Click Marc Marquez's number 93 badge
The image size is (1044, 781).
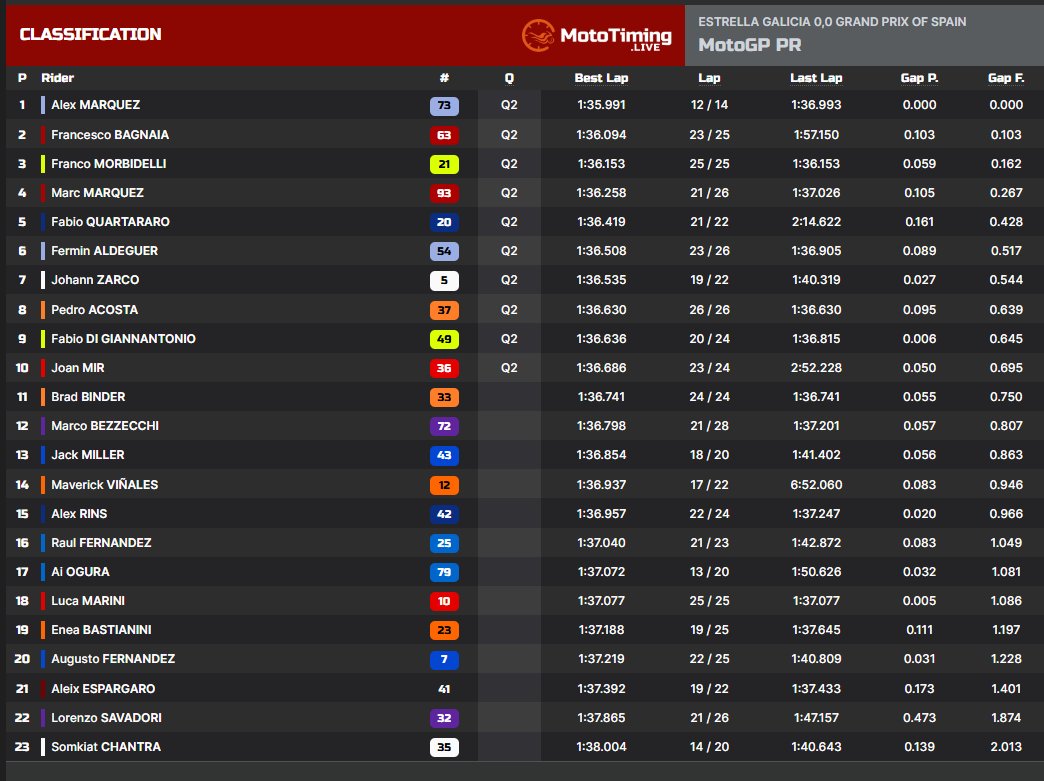point(444,193)
